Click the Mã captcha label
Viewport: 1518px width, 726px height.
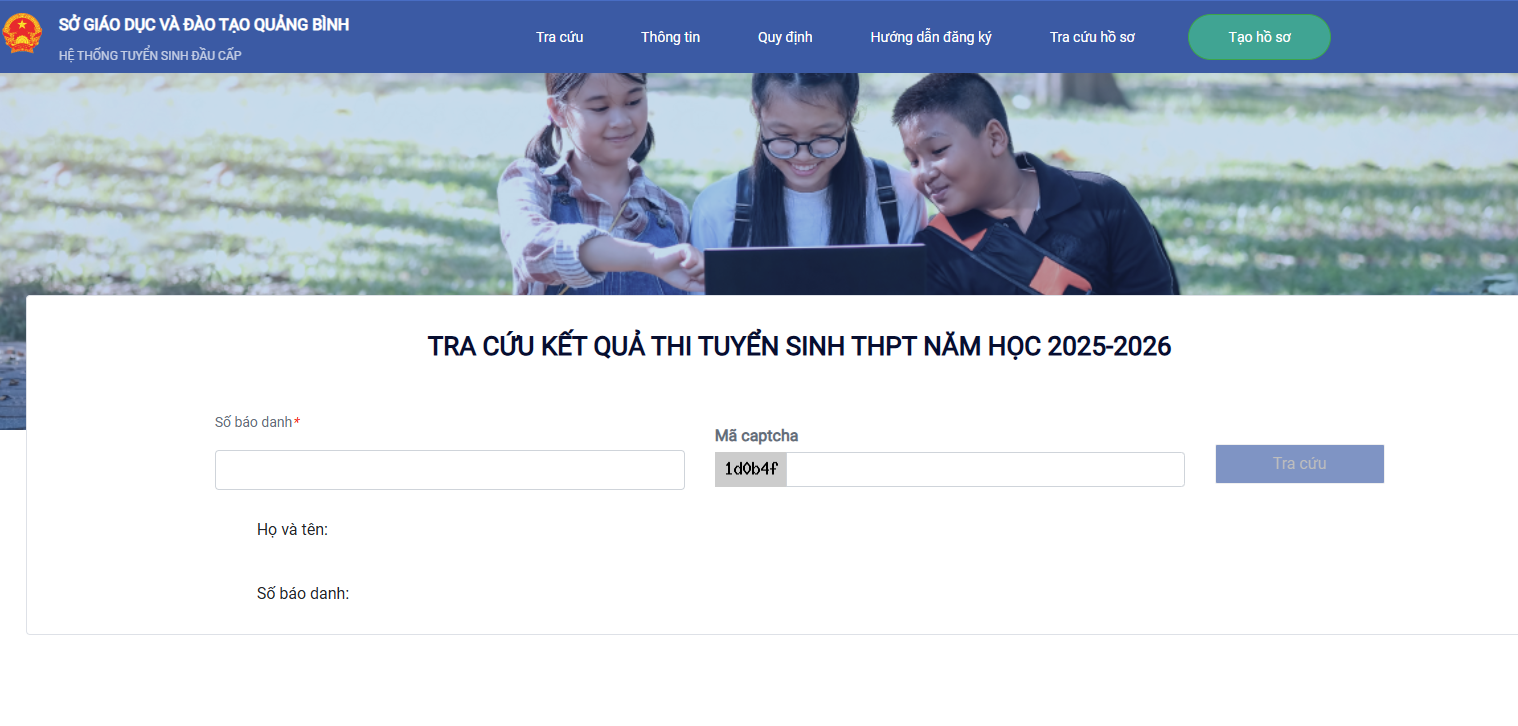756,436
